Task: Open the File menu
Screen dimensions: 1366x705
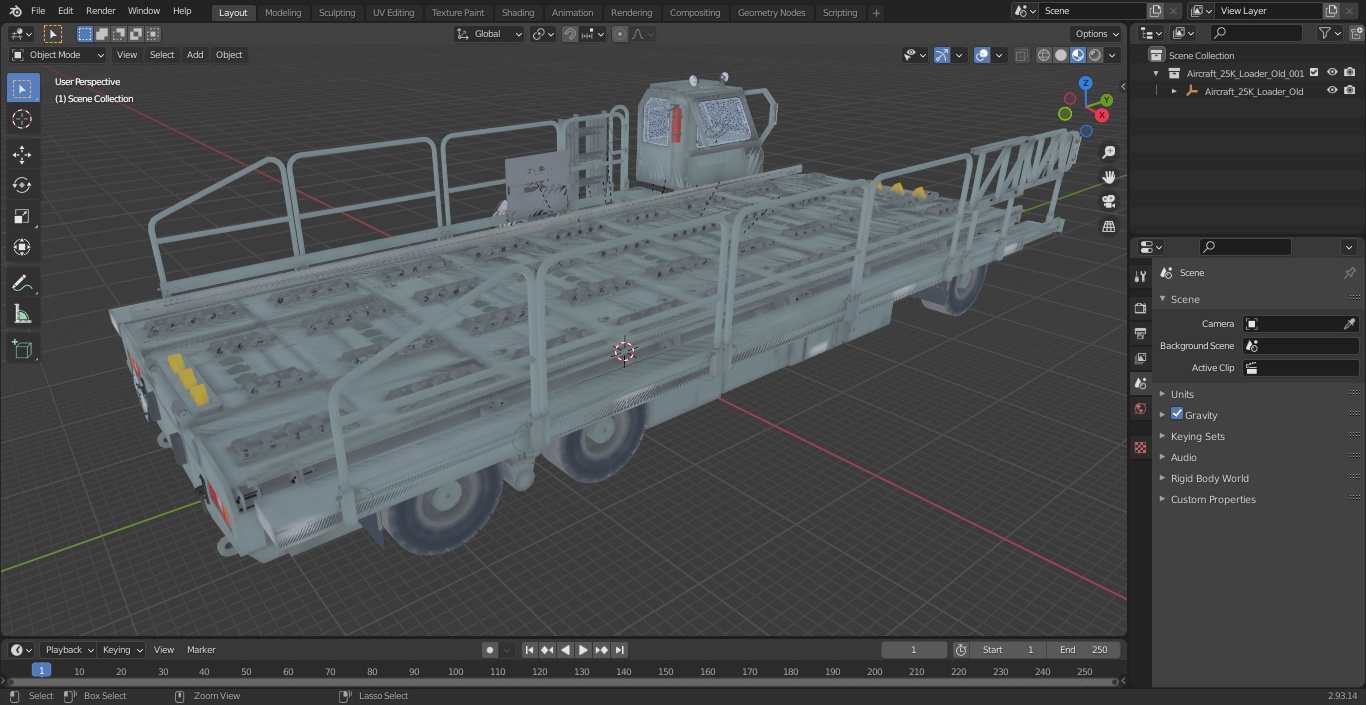Action: [x=38, y=11]
